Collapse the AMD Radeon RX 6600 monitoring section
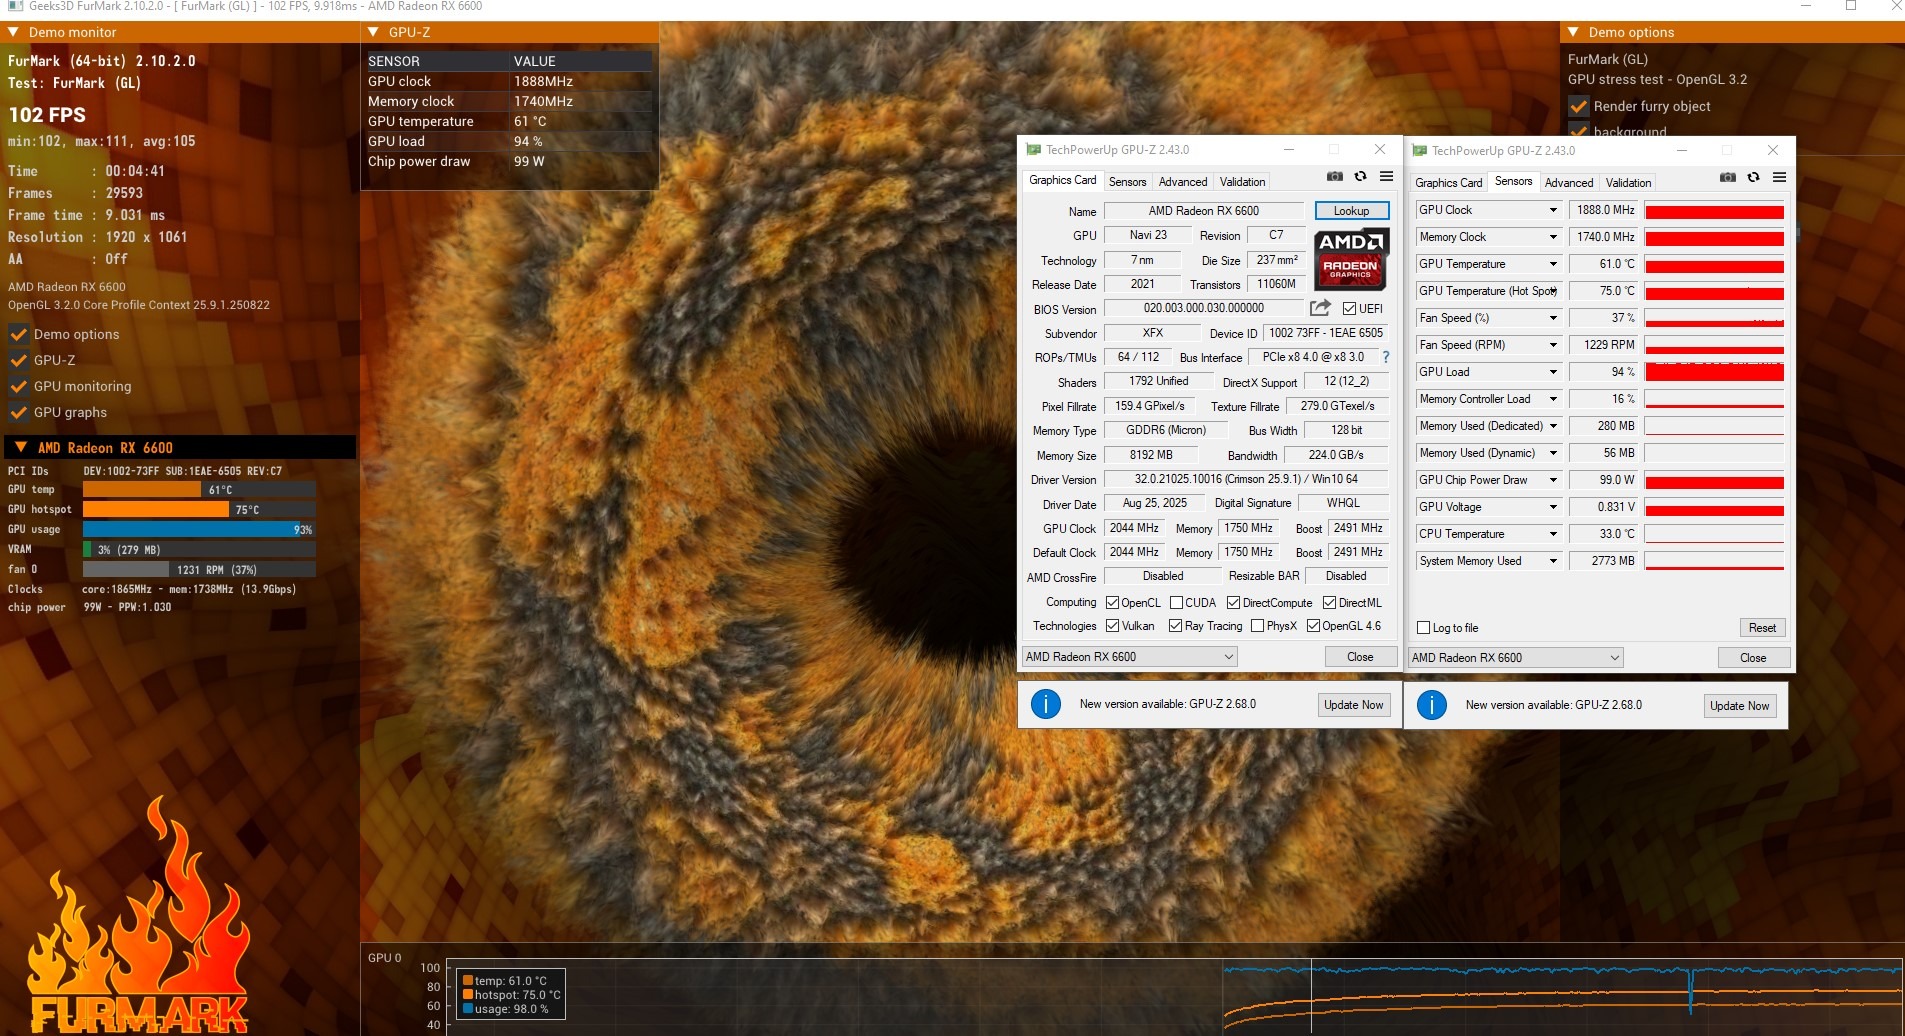This screenshot has height=1036, width=1905. (x=20, y=447)
